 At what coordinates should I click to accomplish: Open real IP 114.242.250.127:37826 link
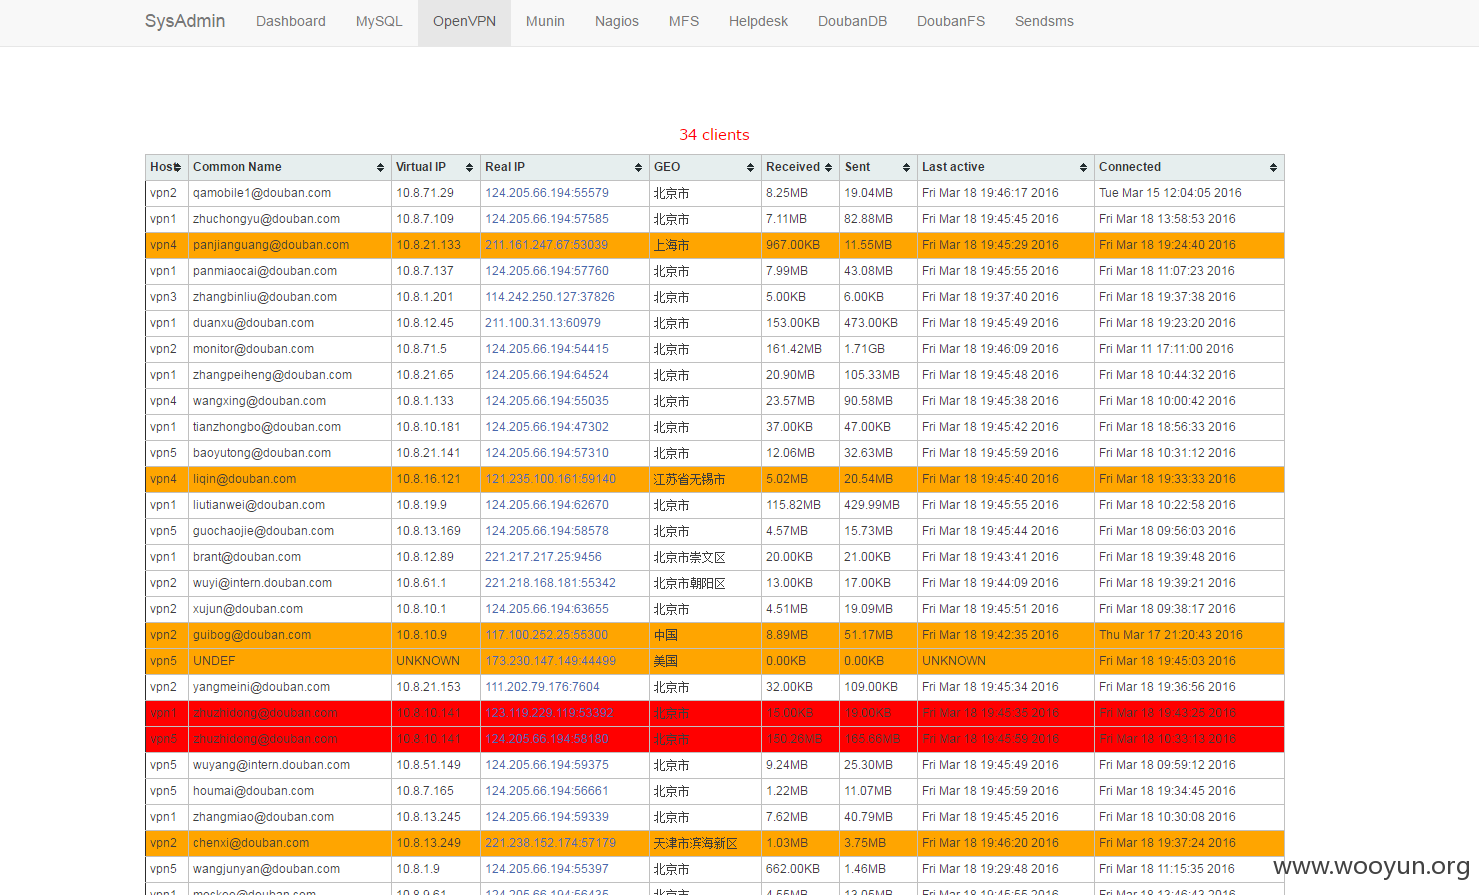(550, 297)
